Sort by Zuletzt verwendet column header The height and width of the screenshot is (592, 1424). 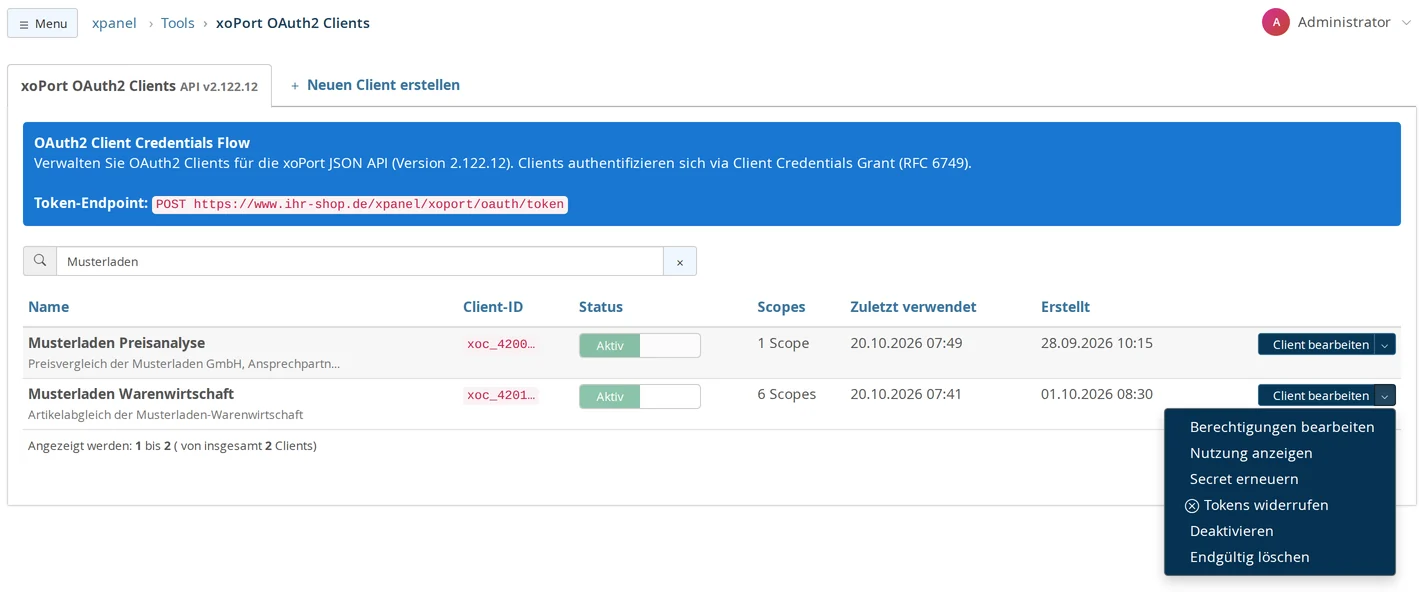click(x=913, y=307)
